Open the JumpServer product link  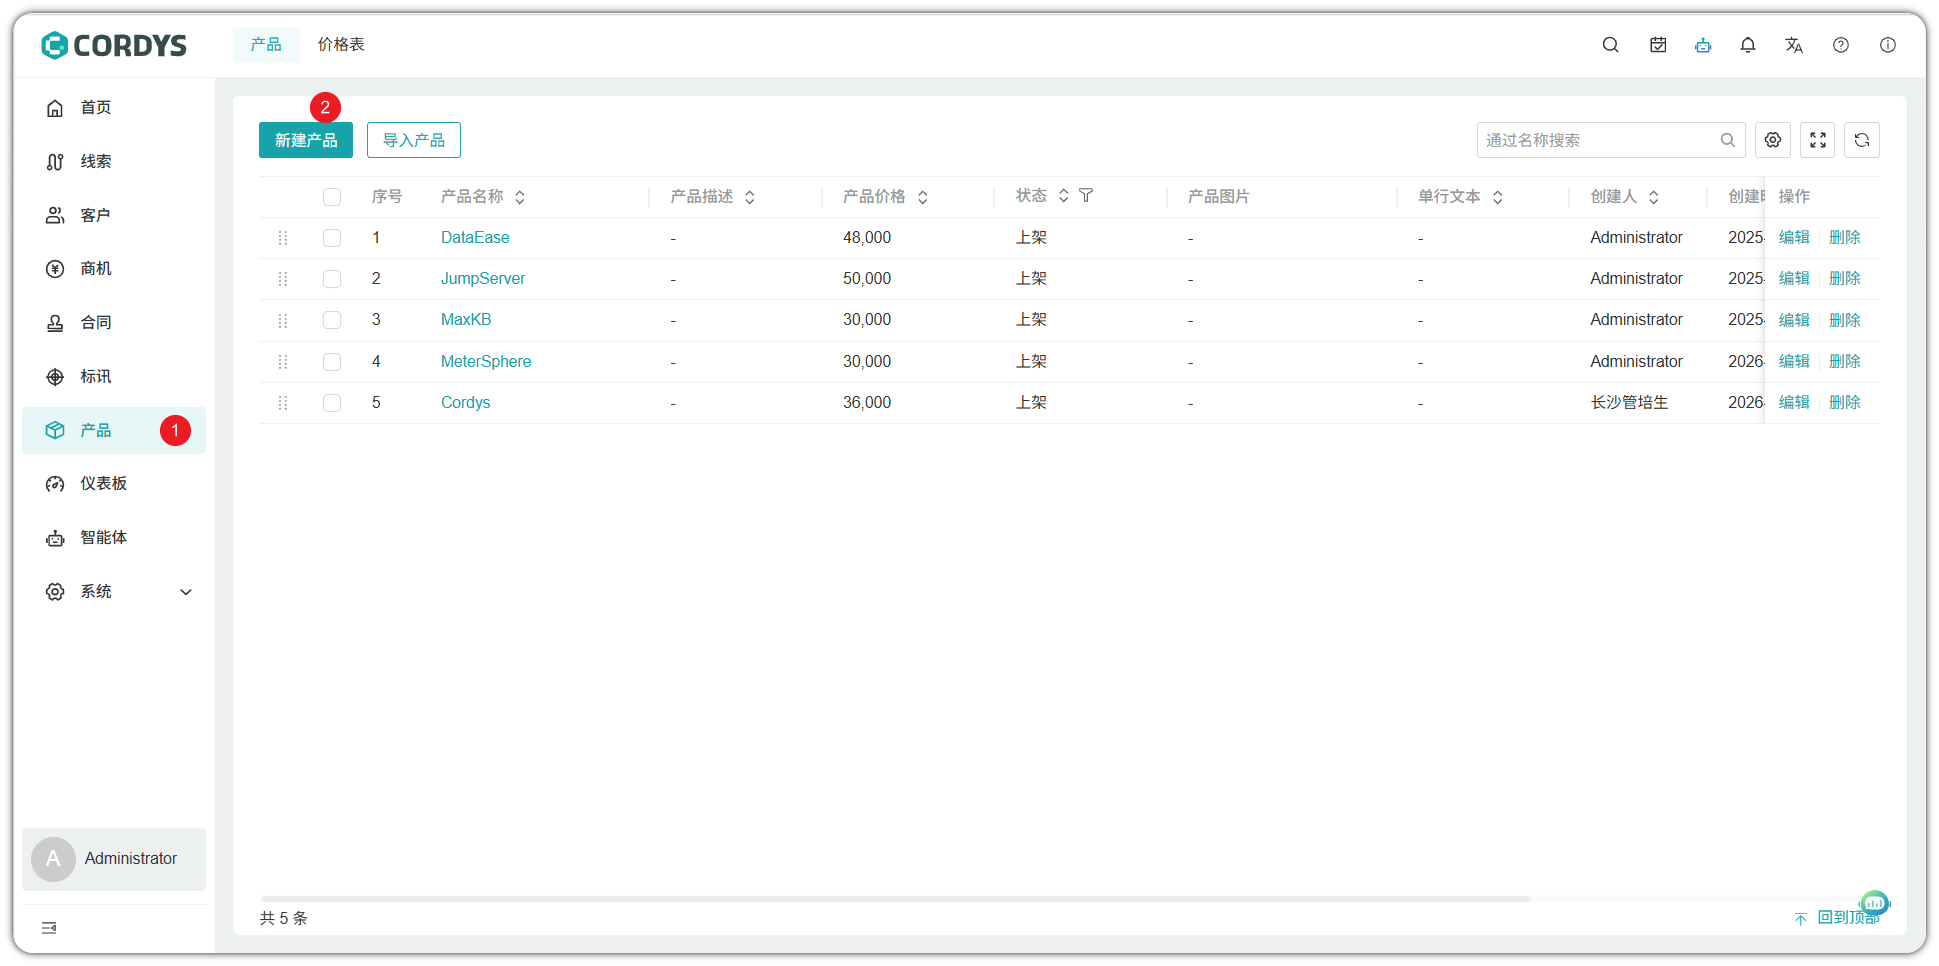[x=483, y=279]
